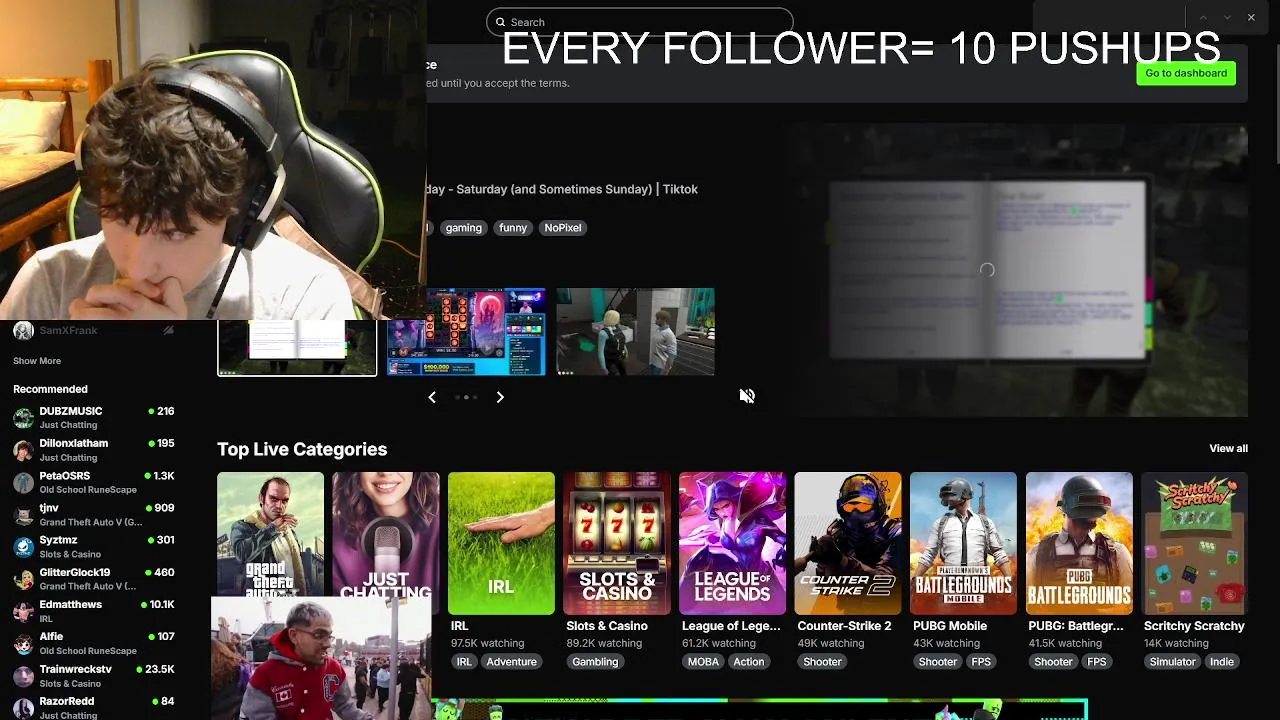The height and width of the screenshot is (720, 1280).
Task: Click the Indie tag
Action: tap(1222, 662)
